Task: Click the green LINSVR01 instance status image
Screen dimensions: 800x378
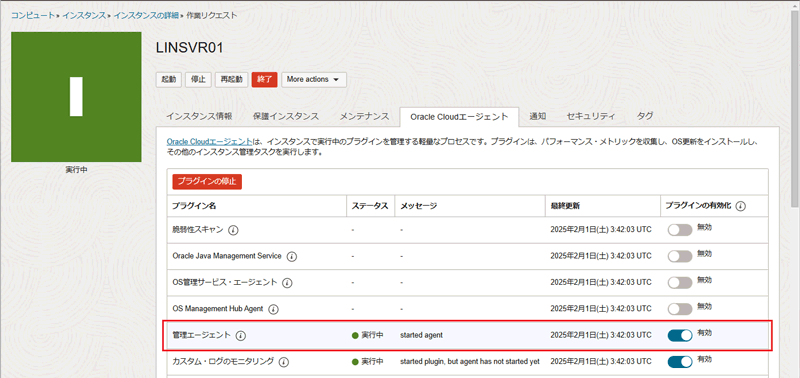Action: point(76,97)
